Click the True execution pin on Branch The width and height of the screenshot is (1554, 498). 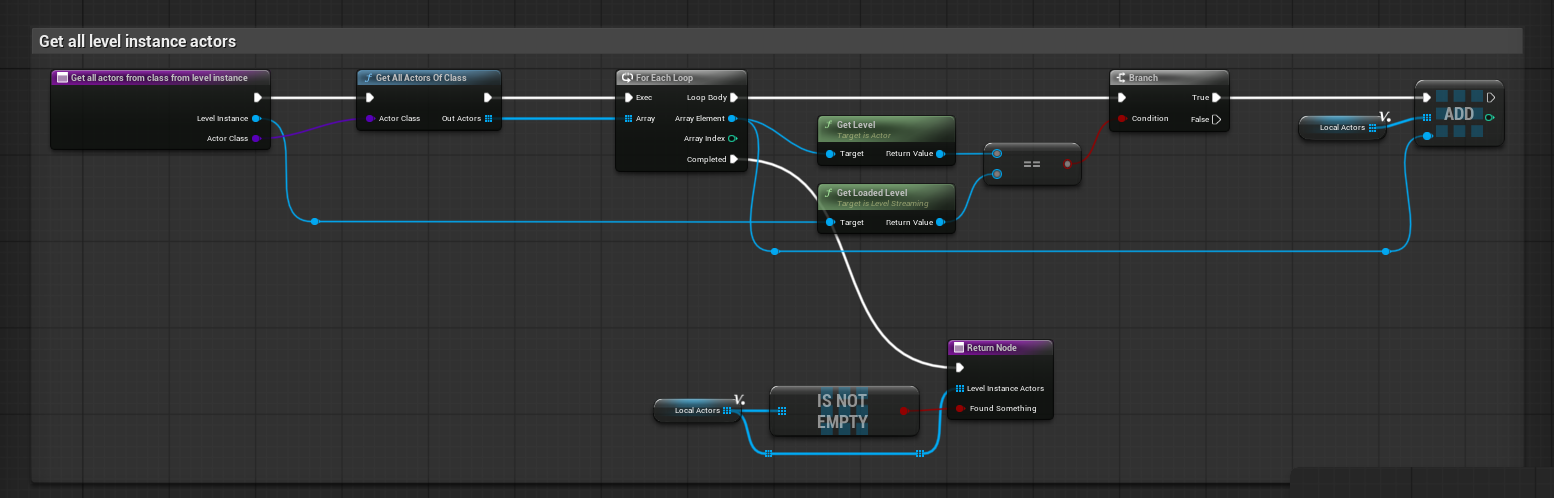click(x=1216, y=98)
